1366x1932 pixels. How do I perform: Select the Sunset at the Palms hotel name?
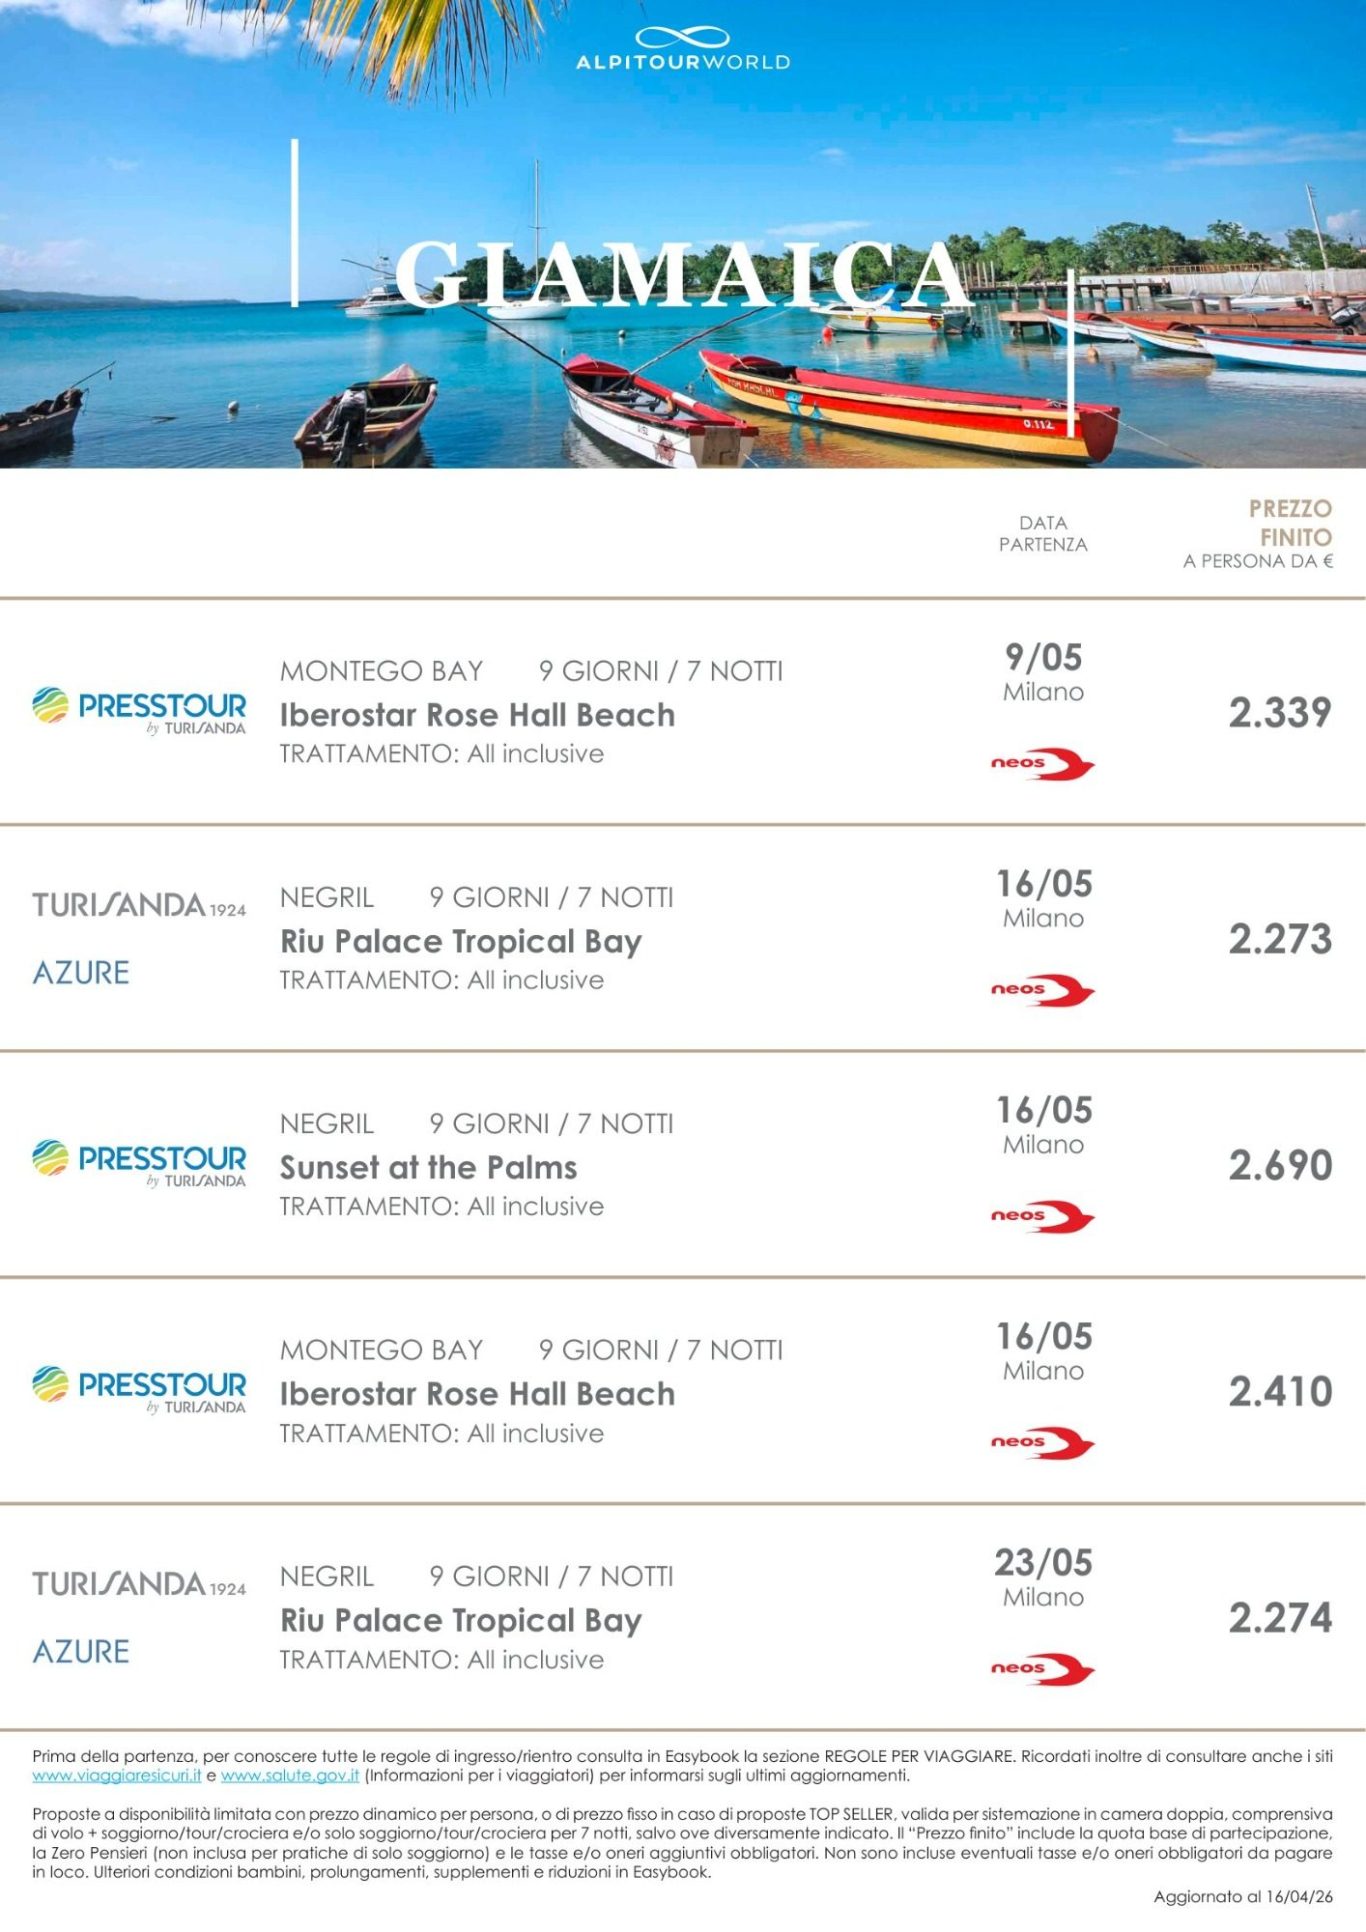(x=428, y=1168)
